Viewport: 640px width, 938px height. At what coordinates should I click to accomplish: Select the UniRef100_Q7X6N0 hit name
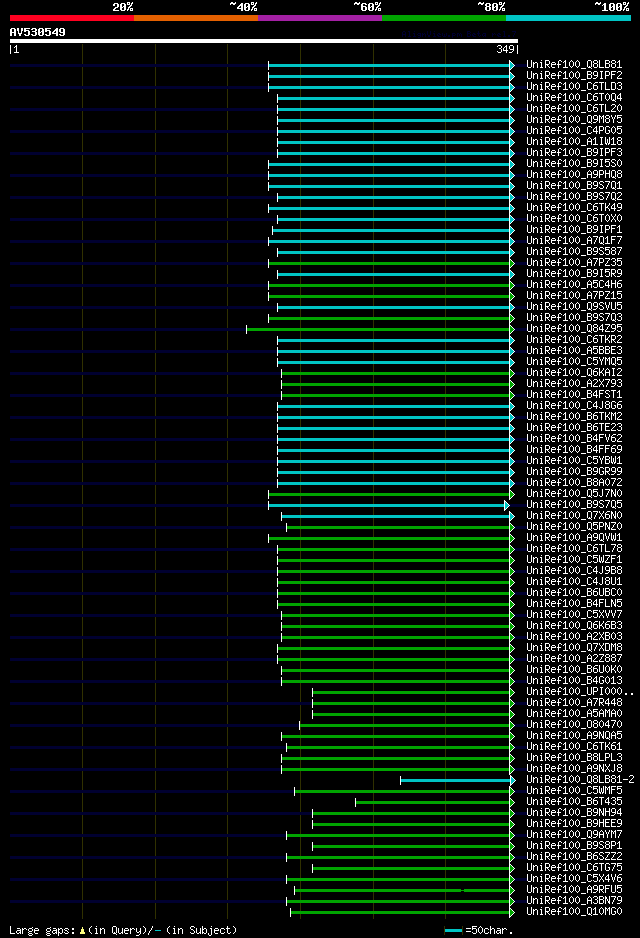click(x=574, y=515)
